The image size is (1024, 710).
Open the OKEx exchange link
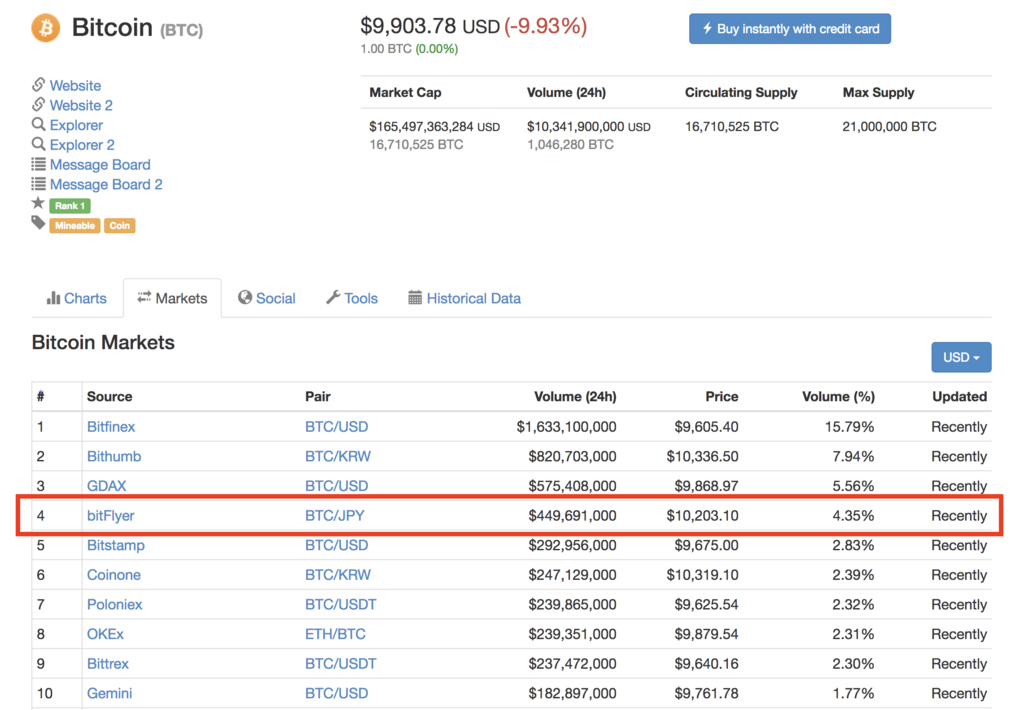105,634
